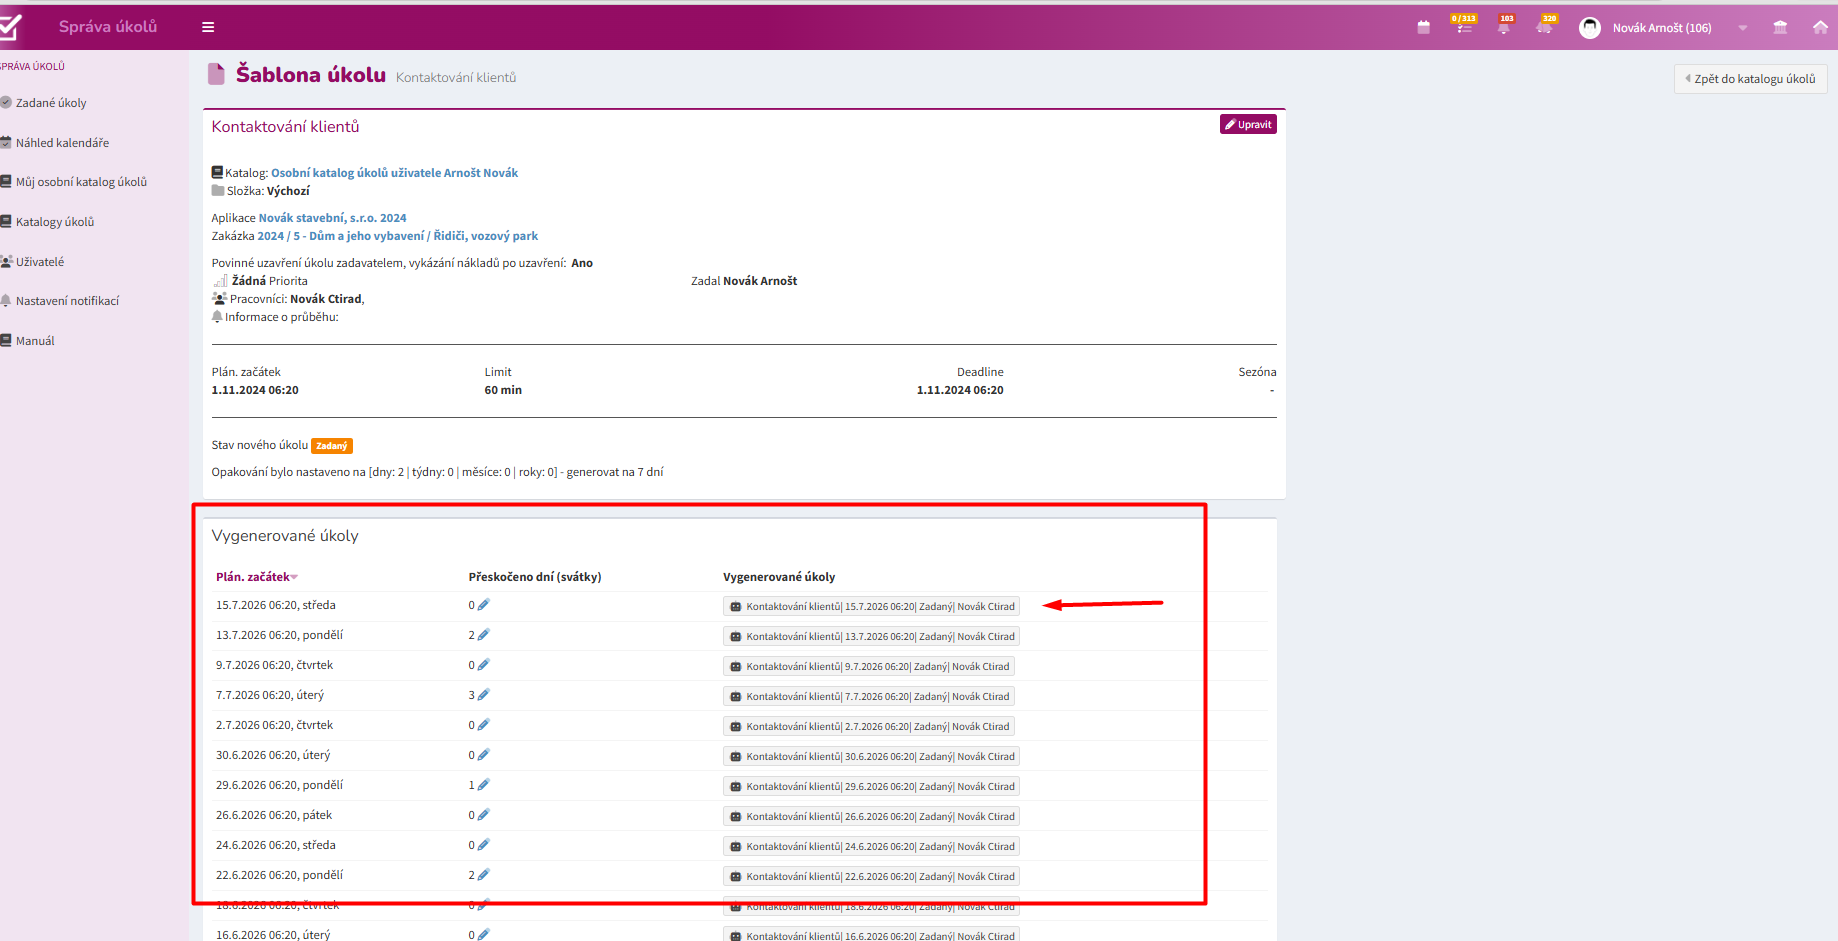The image size is (1838, 941).
Task: Open Náhled kalendáře in sidebar
Action: pyautogui.click(x=62, y=143)
